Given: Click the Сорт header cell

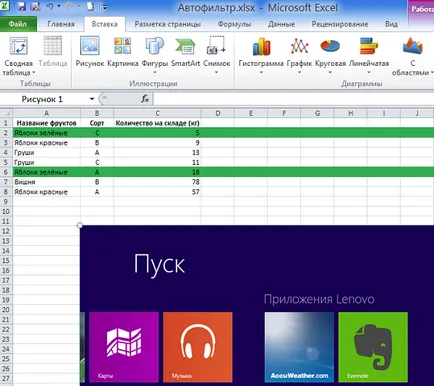Looking at the screenshot, I should tap(97, 123).
